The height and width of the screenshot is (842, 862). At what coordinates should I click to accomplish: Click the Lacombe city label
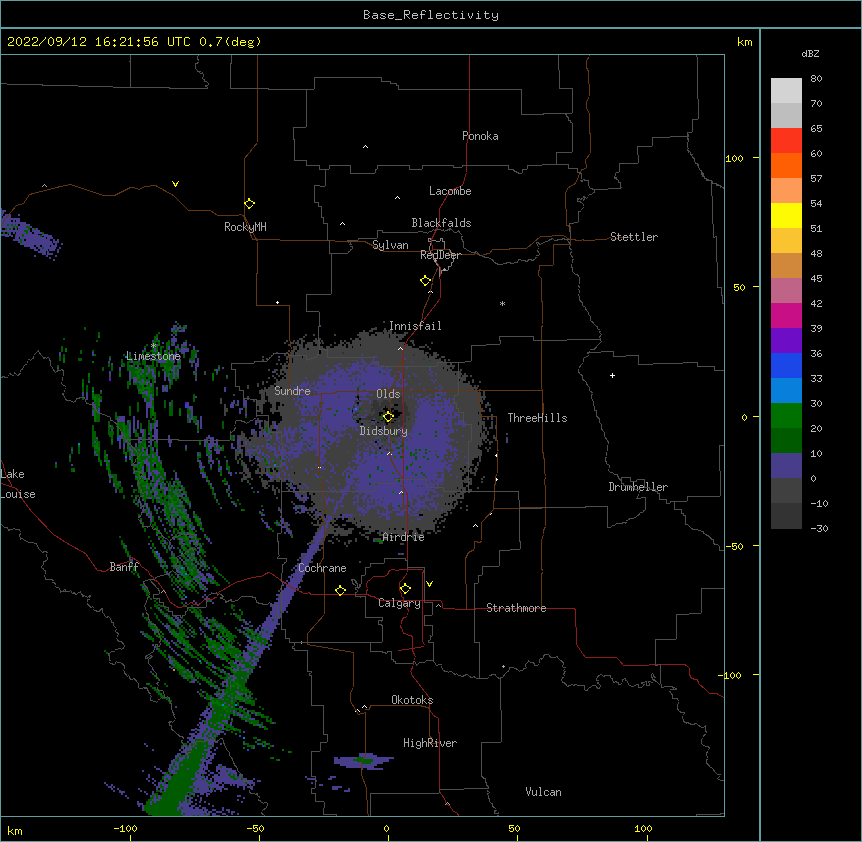[450, 191]
